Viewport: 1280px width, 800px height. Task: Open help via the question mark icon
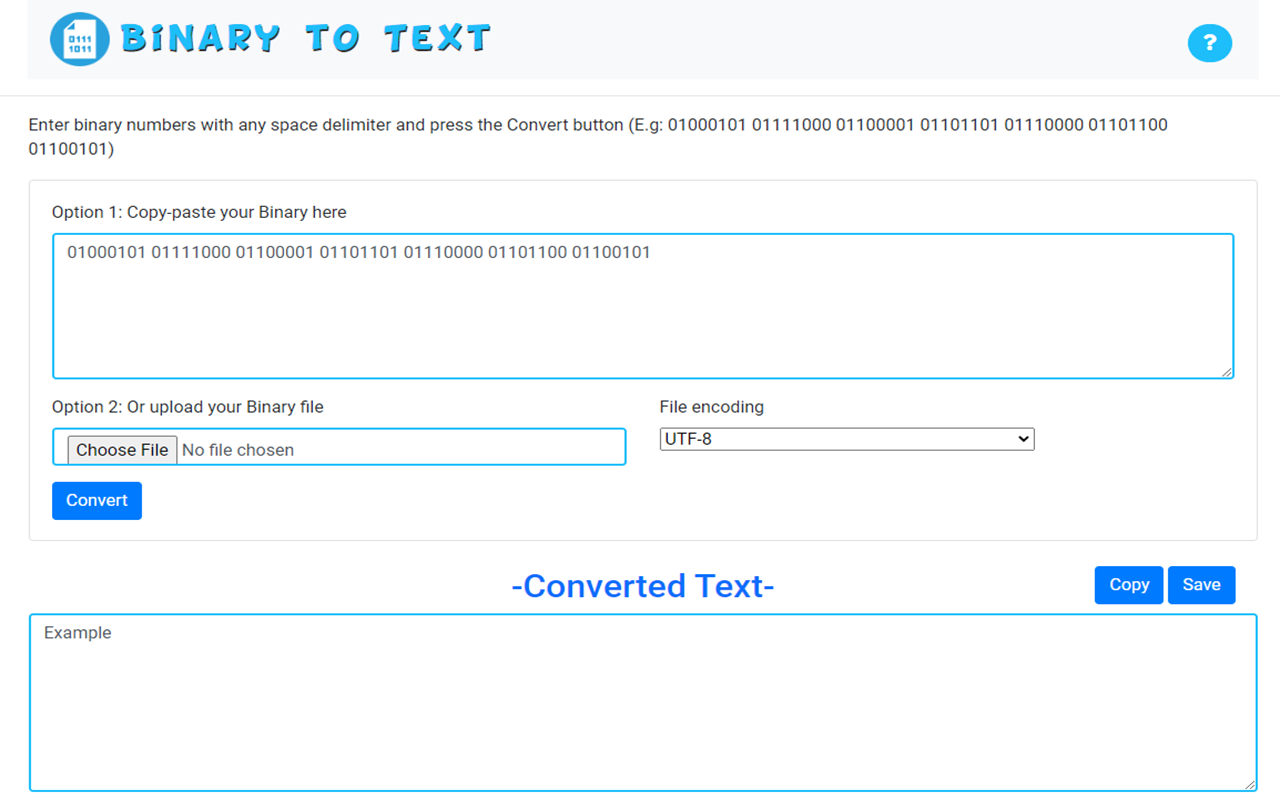tap(1209, 43)
